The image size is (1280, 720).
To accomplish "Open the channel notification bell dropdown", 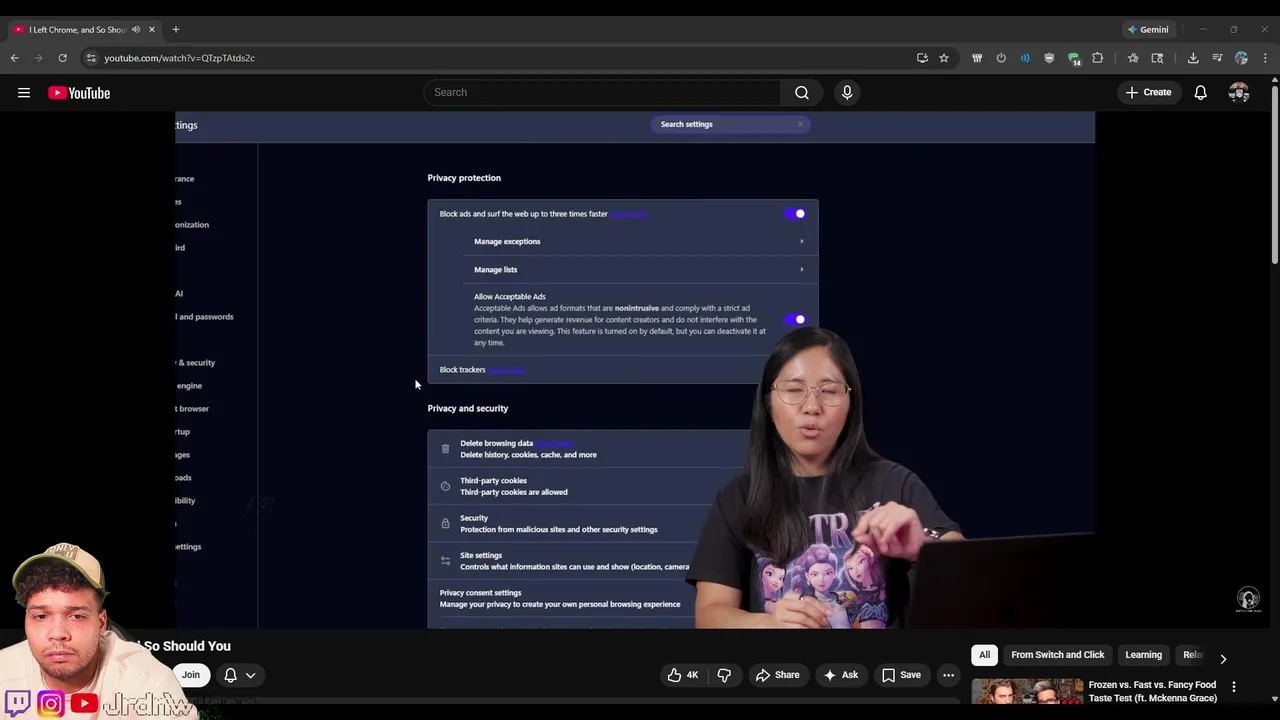I will click(240, 675).
